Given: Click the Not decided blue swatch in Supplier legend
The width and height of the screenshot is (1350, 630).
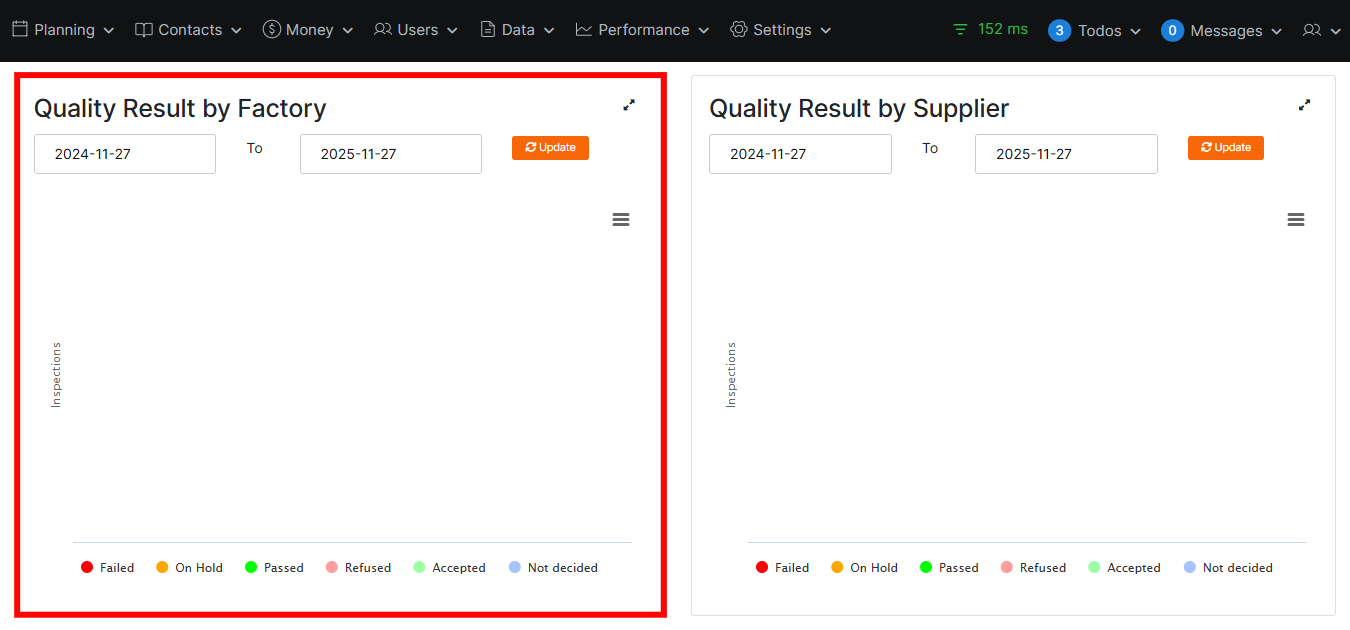Looking at the screenshot, I should (x=1189, y=568).
